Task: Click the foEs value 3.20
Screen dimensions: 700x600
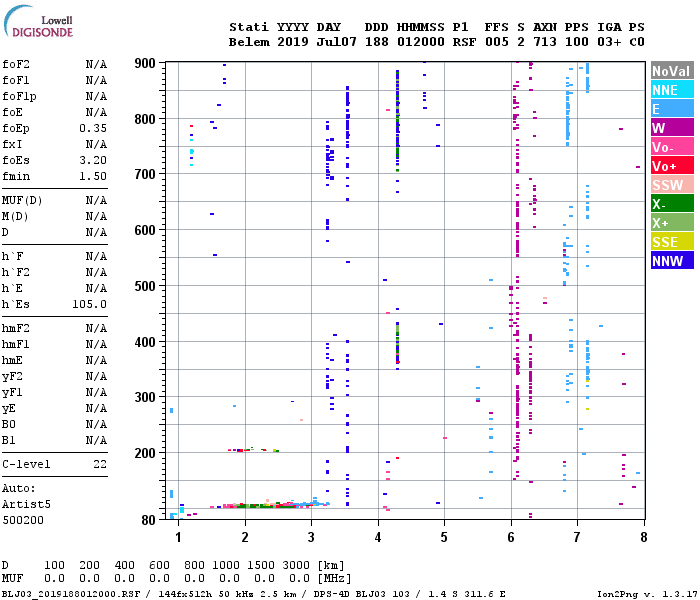Action: 93,160
